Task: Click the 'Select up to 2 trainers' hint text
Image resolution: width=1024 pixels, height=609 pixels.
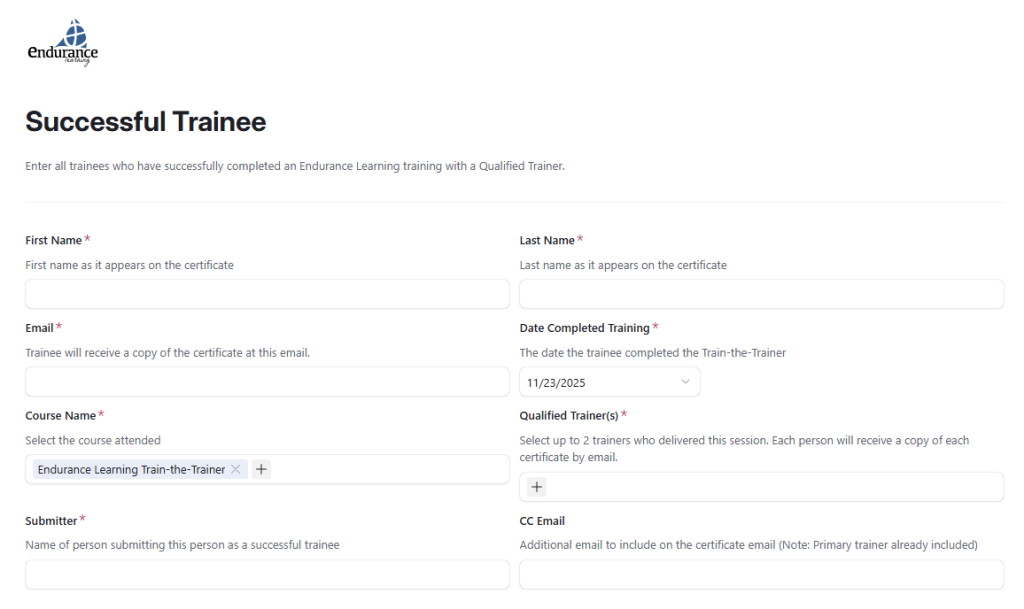Action: coord(744,448)
